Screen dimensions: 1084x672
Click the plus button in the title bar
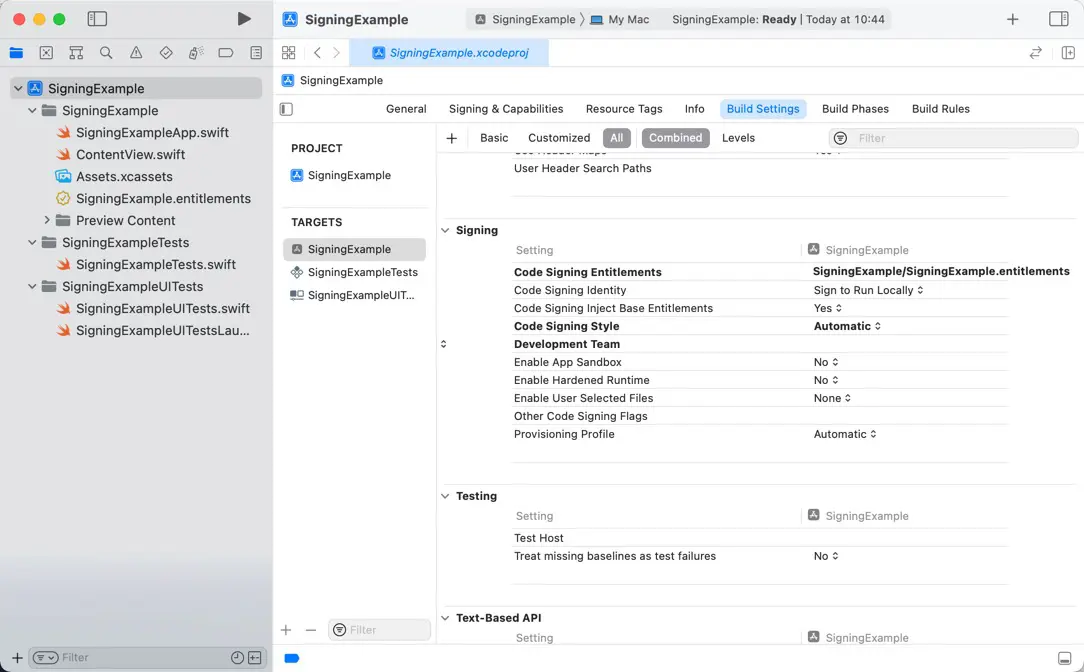pos(1012,19)
